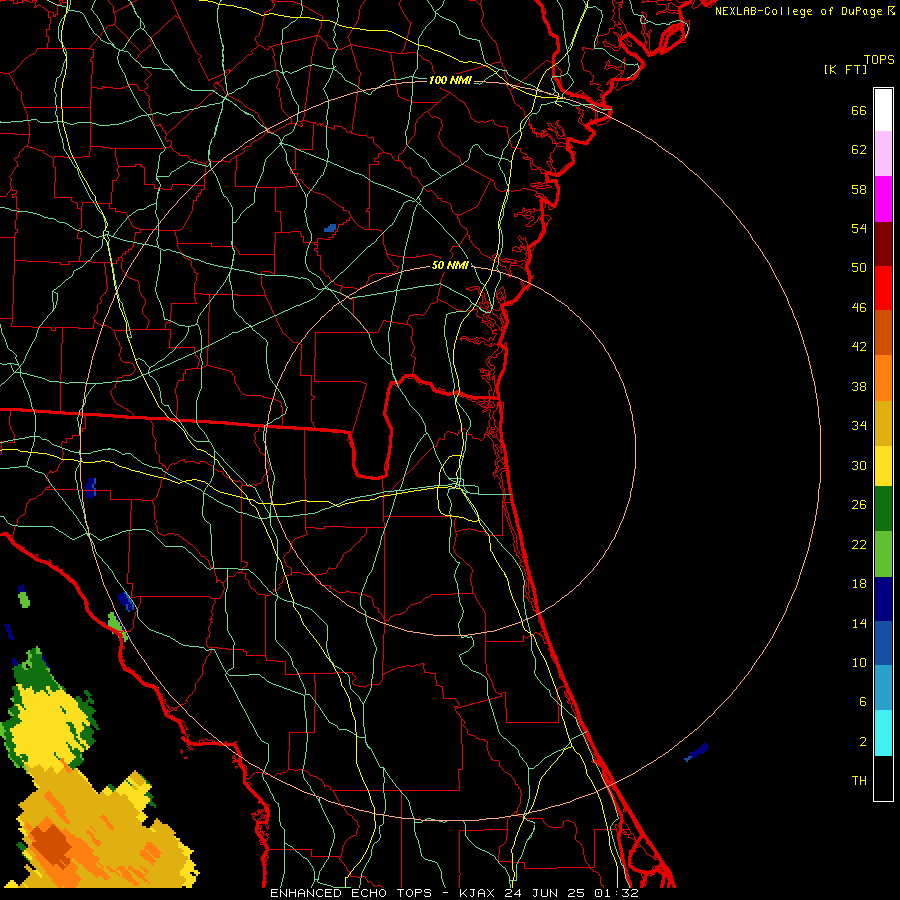Click the '6' legend value
Screen dimensions: 900x900
863,702
